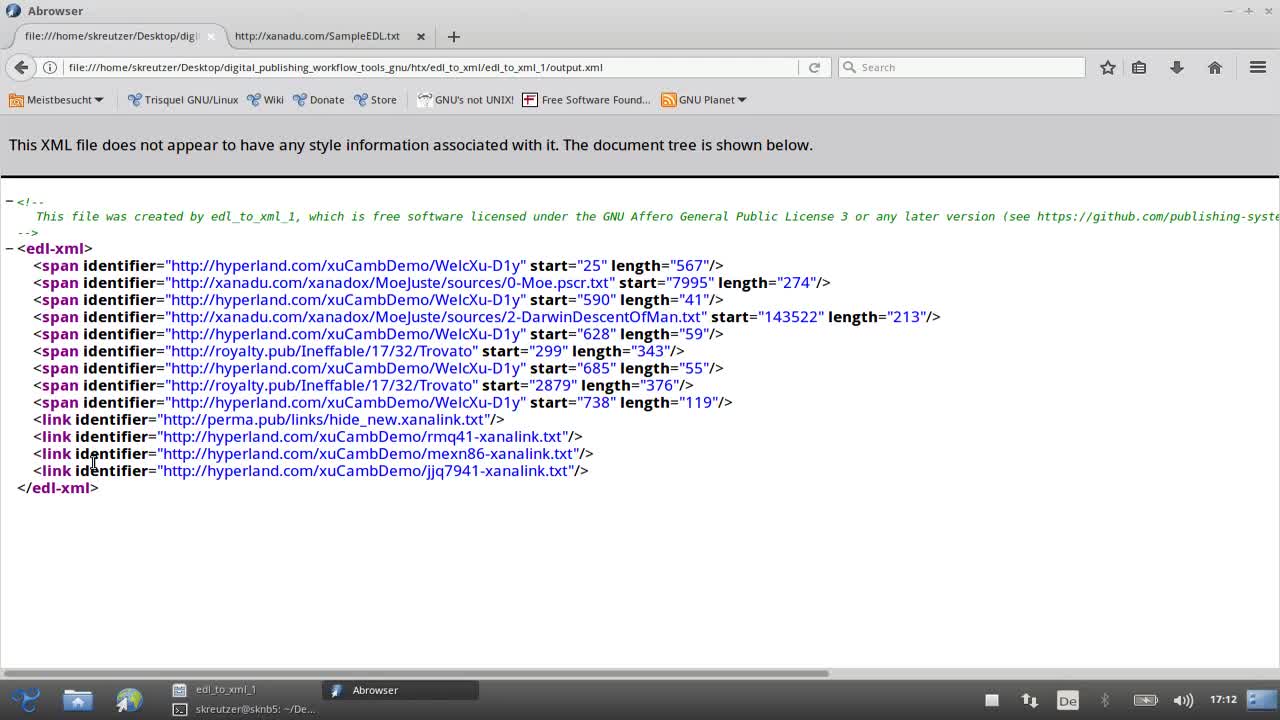Screen dimensions: 1280x720
Task: Open the De keyboard layout indicator
Action: pos(1067,700)
